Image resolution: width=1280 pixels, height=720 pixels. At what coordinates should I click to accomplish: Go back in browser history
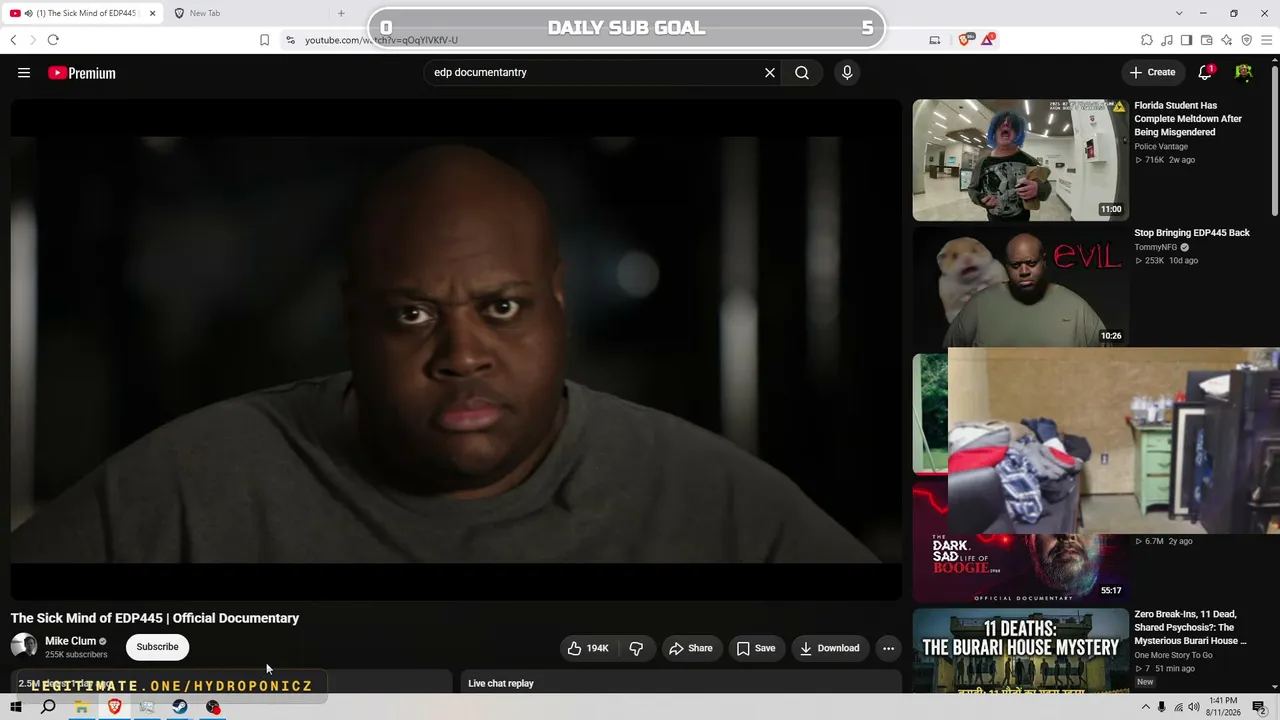coord(13,40)
